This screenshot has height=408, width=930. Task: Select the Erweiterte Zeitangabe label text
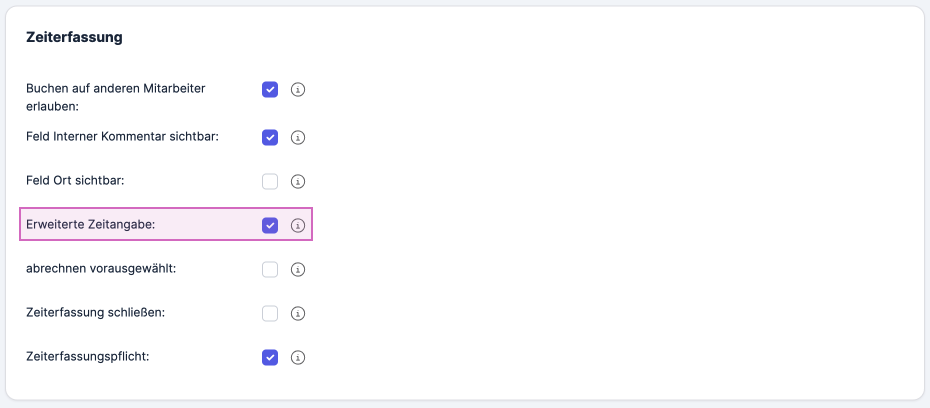[x=90, y=225]
